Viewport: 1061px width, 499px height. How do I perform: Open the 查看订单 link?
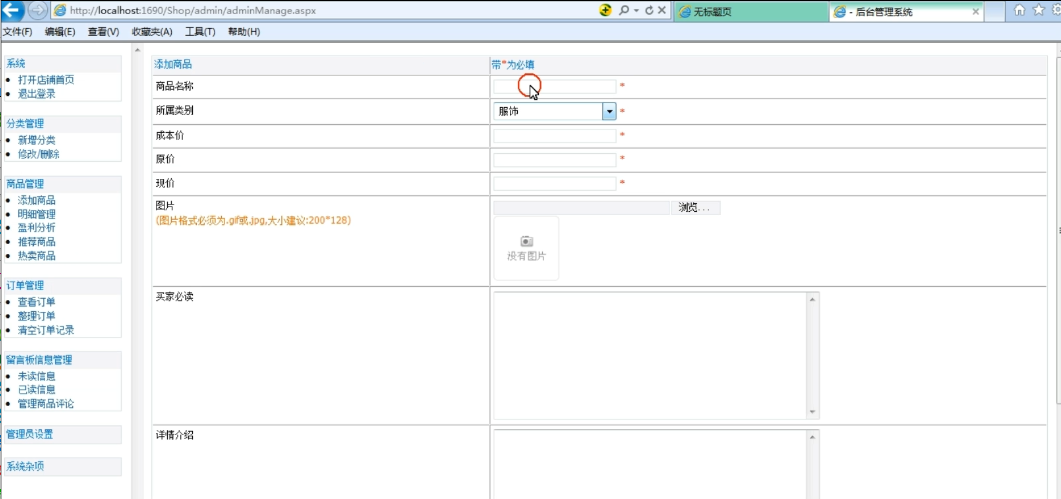(37, 302)
